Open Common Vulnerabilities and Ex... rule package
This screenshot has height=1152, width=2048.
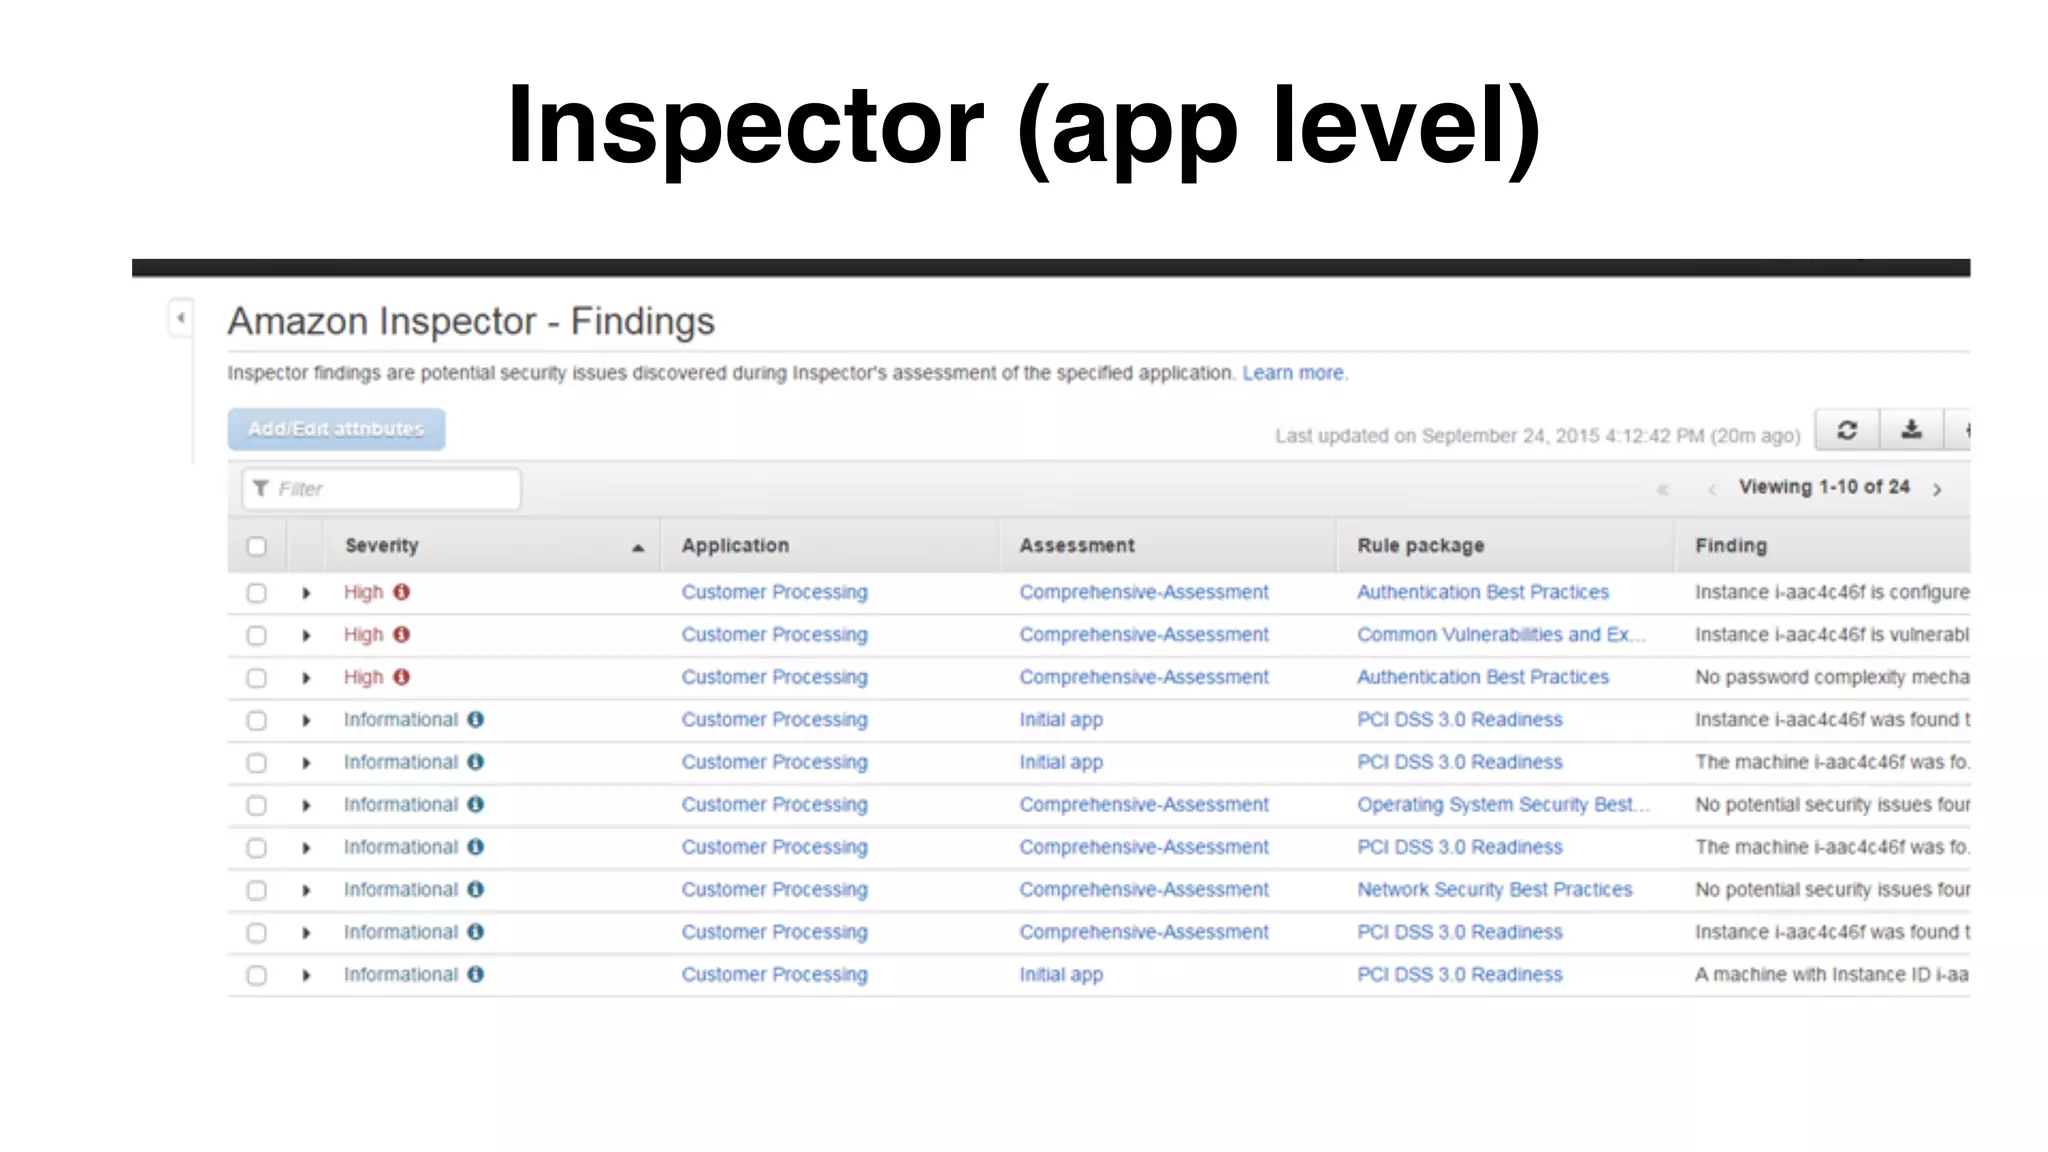tap(1500, 634)
